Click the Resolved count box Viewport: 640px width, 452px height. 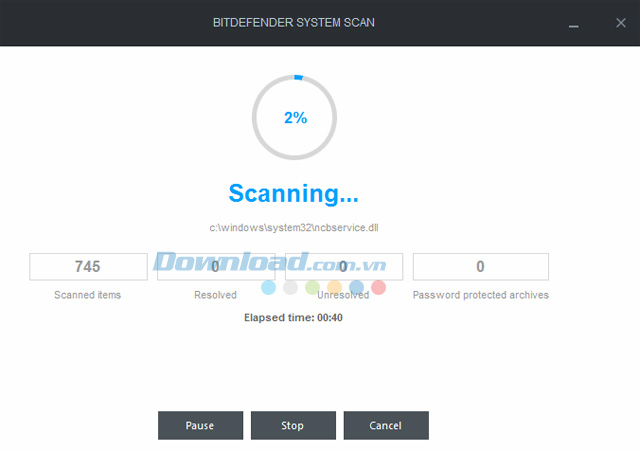pyautogui.click(x=216, y=267)
